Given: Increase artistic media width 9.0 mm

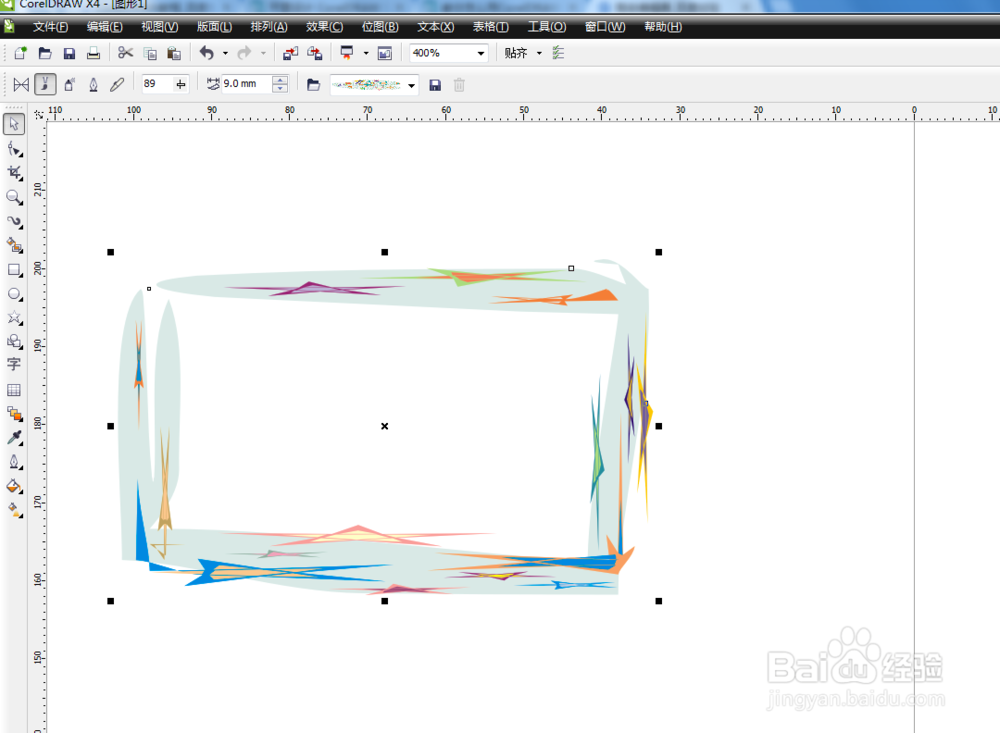Looking at the screenshot, I should (x=280, y=80).
